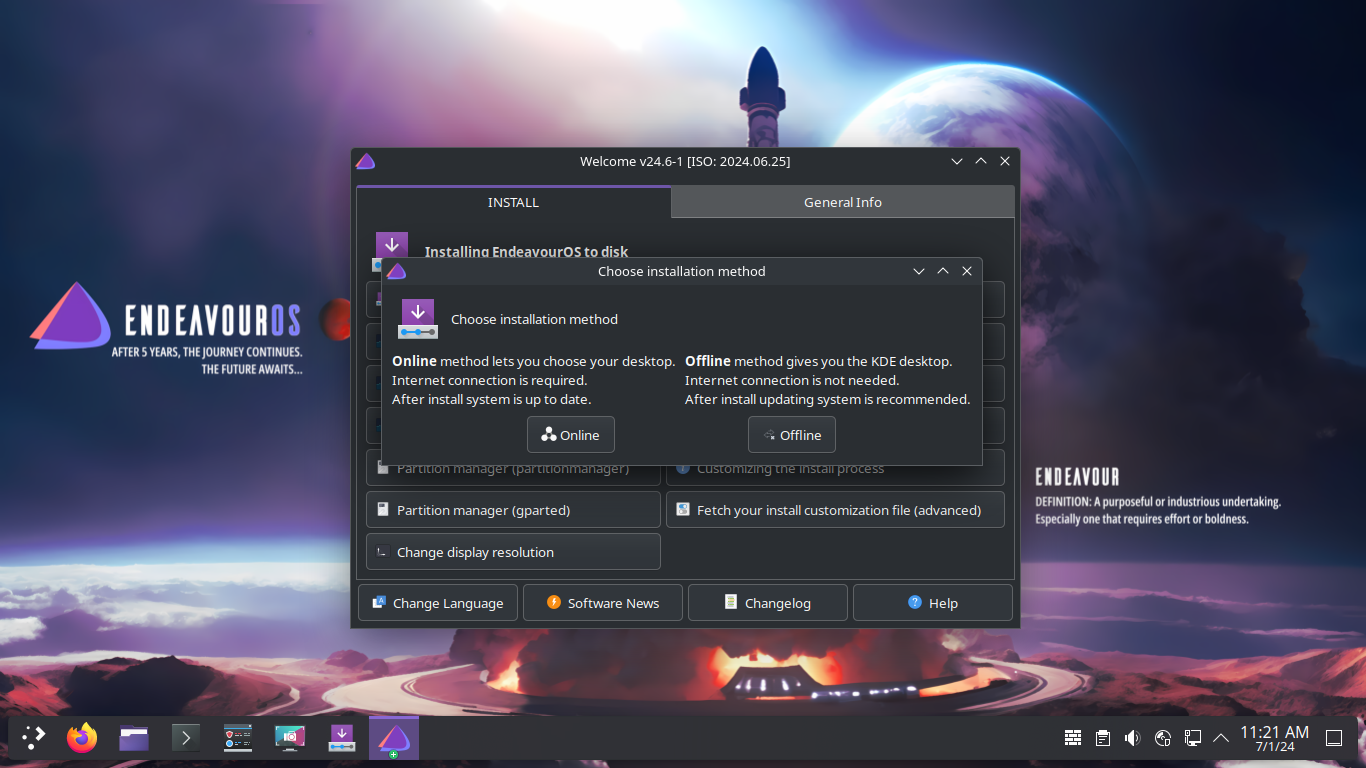Minimize the Welcome v24.6-1 window

(957, 161)
